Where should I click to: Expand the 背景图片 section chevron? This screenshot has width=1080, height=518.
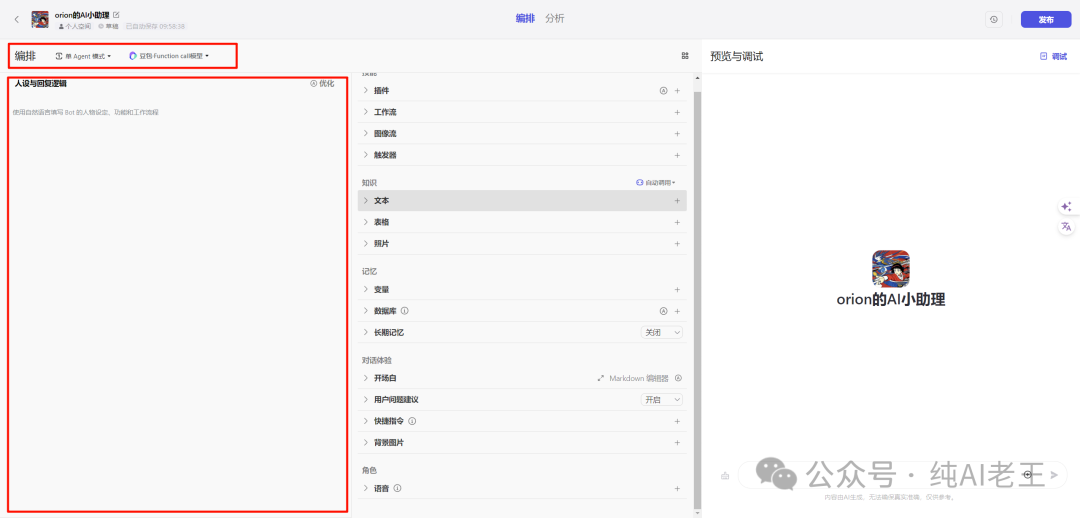366,442
